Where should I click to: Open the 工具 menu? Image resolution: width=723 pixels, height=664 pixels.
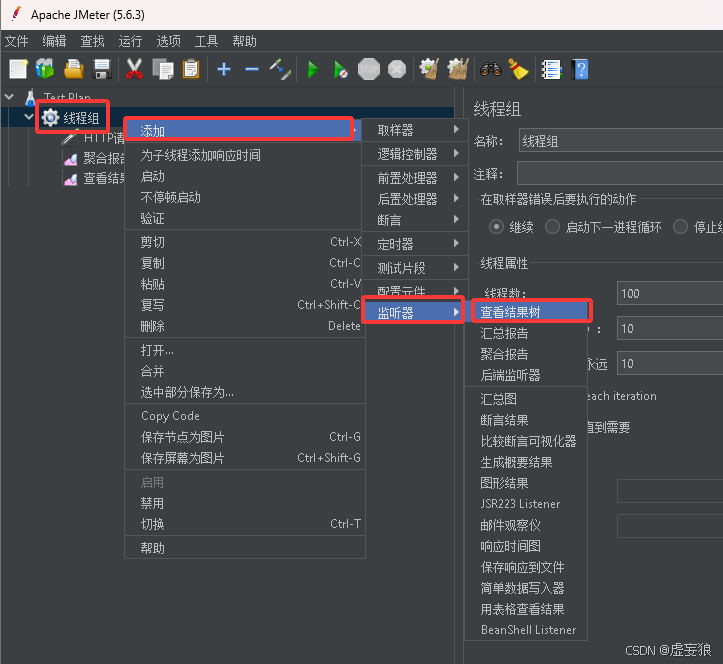207,41
